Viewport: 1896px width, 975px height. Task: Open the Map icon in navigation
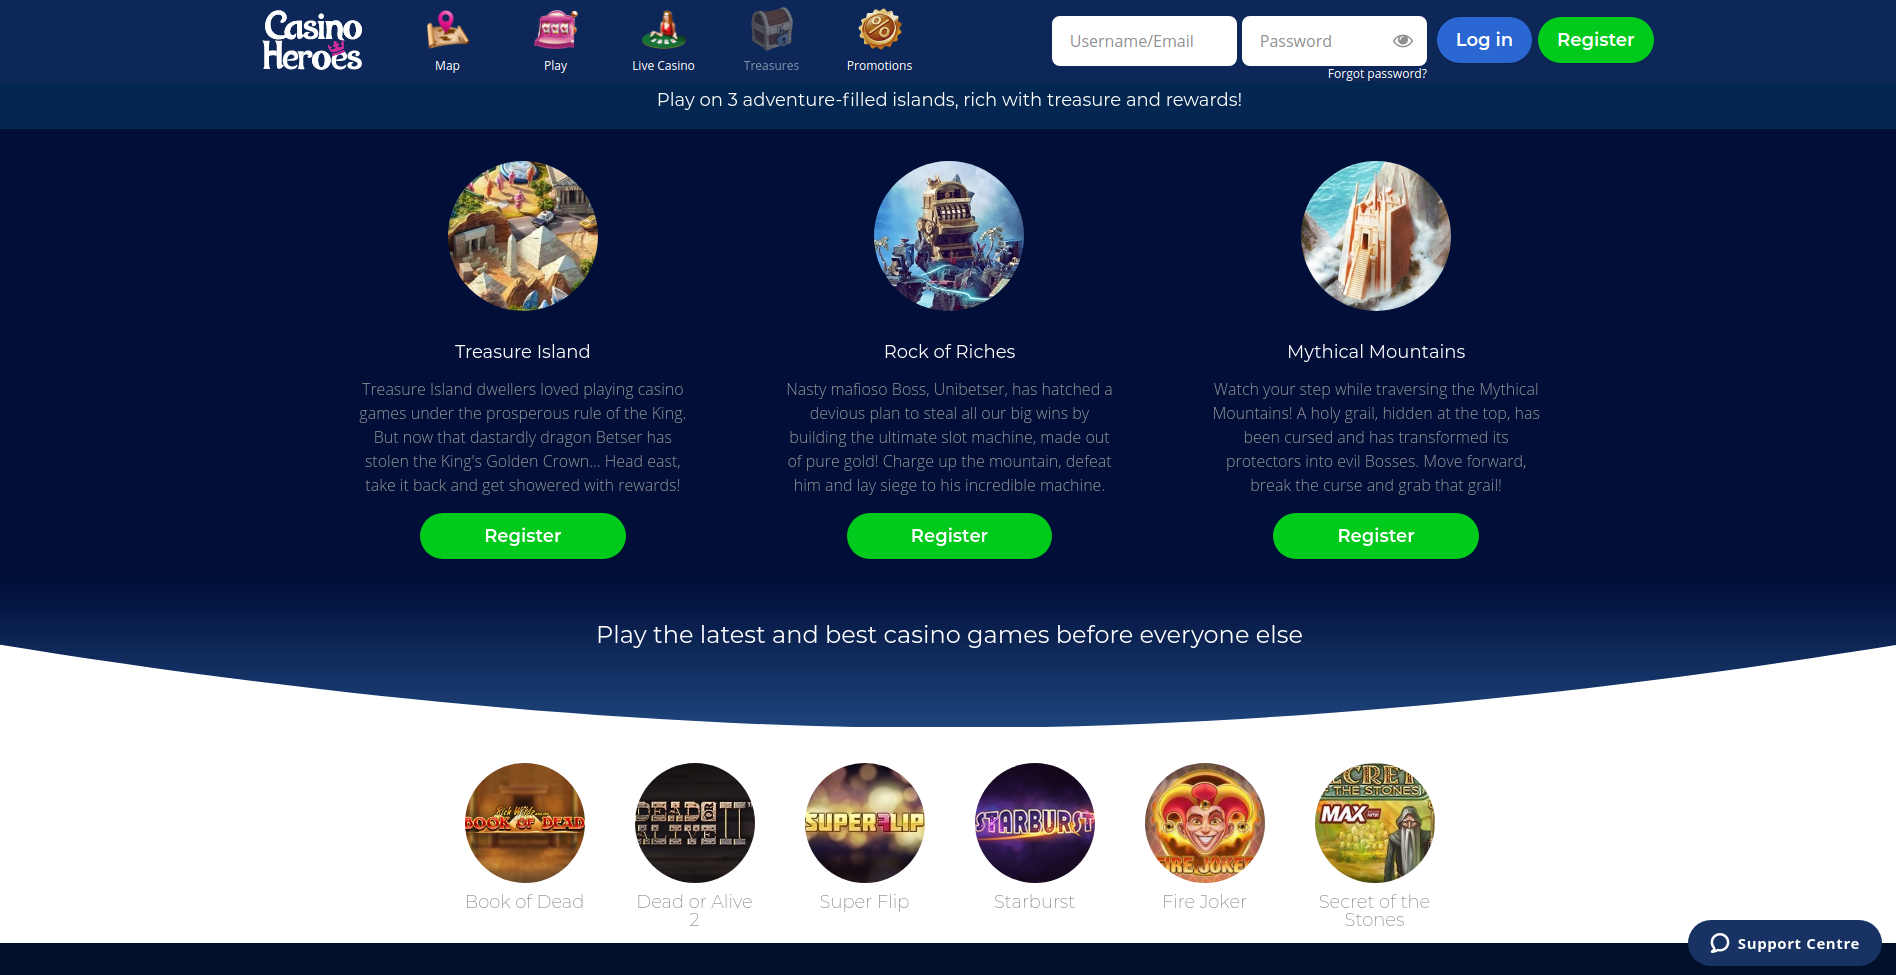point(447,30)
